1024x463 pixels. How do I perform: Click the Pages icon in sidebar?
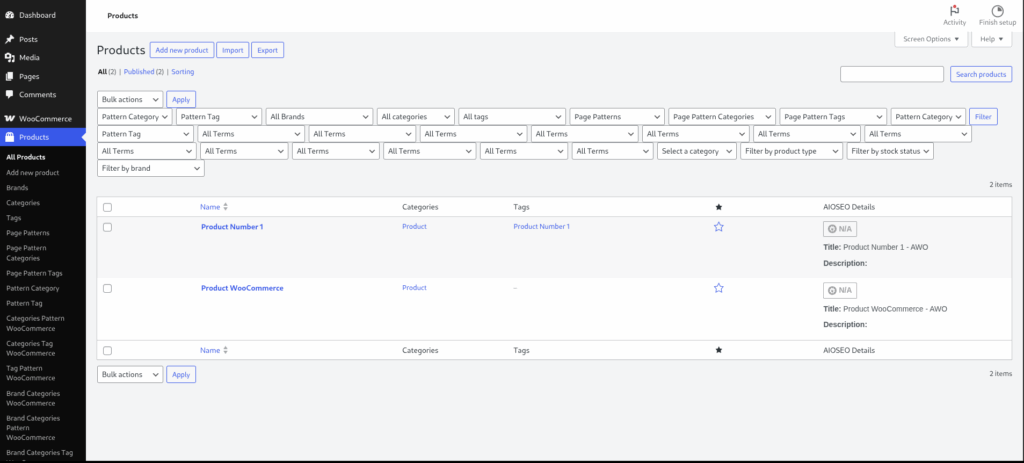pos(10,76)
